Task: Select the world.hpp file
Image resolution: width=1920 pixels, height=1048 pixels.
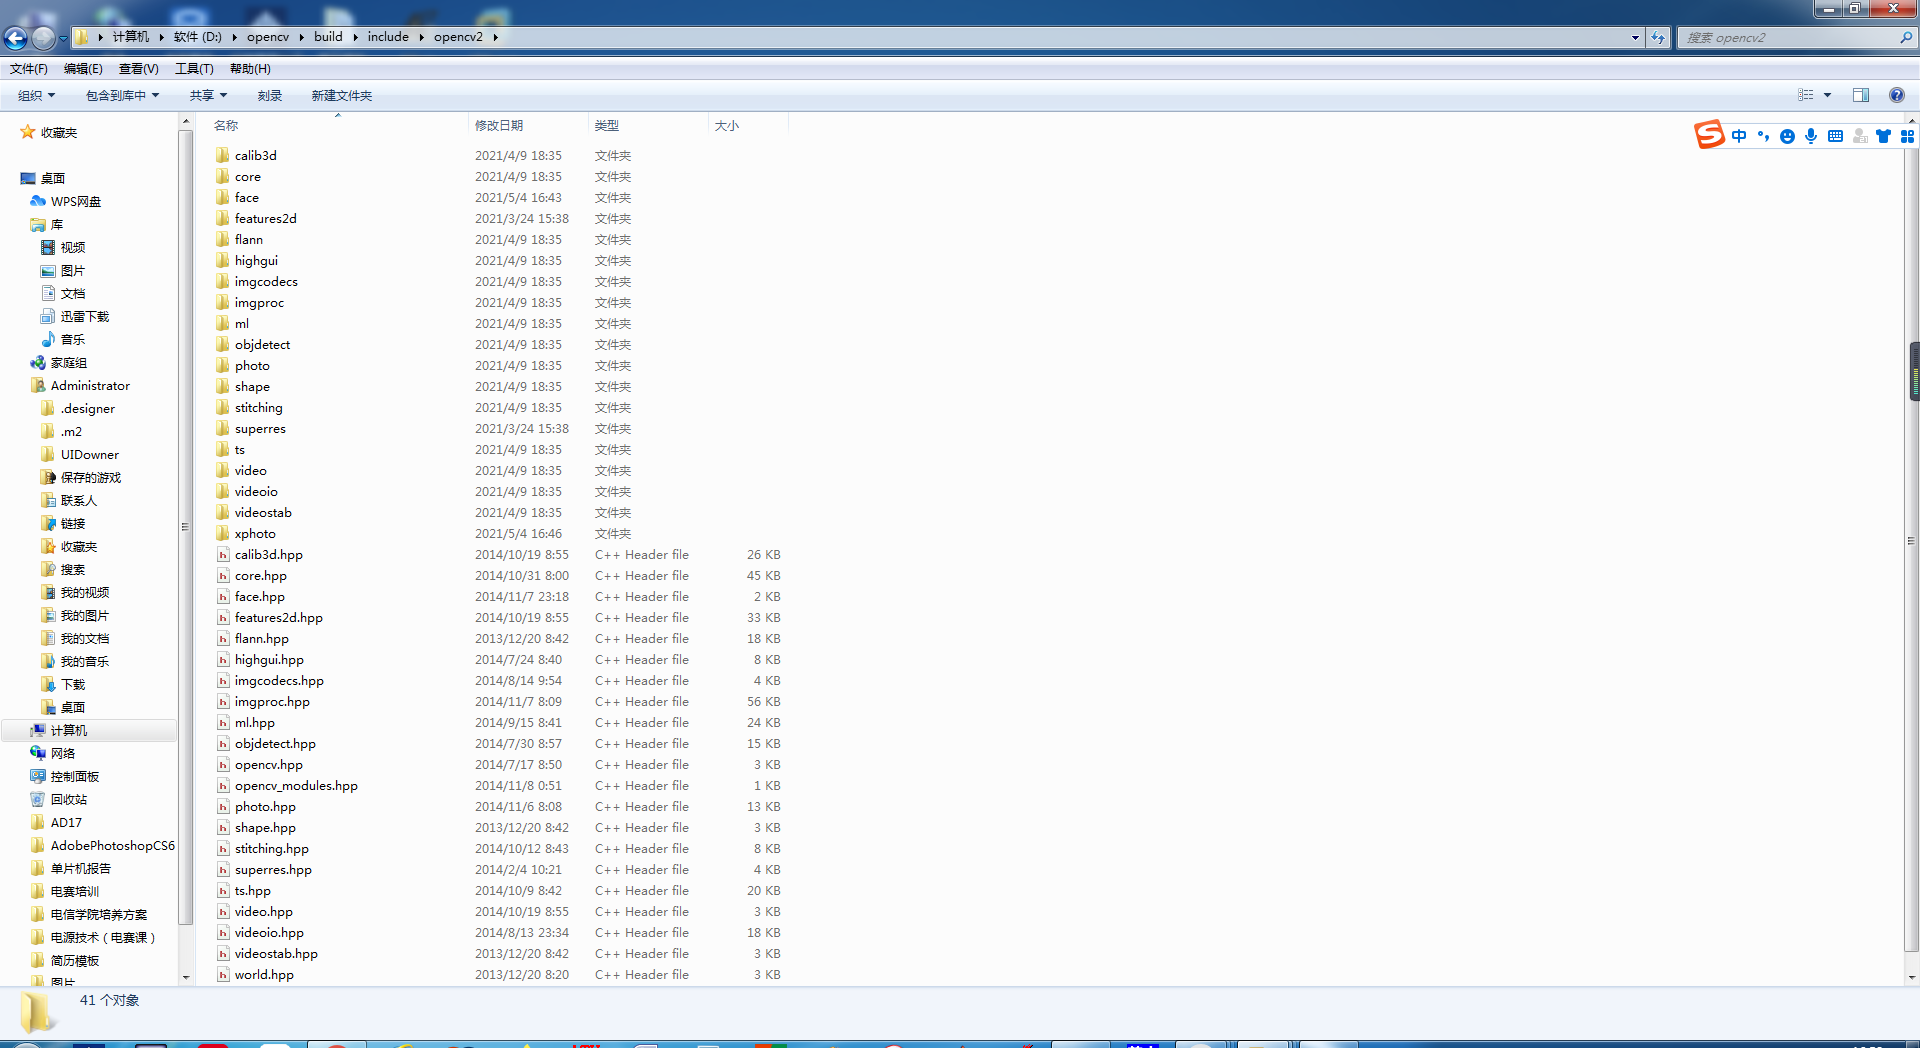Action: 264,974
